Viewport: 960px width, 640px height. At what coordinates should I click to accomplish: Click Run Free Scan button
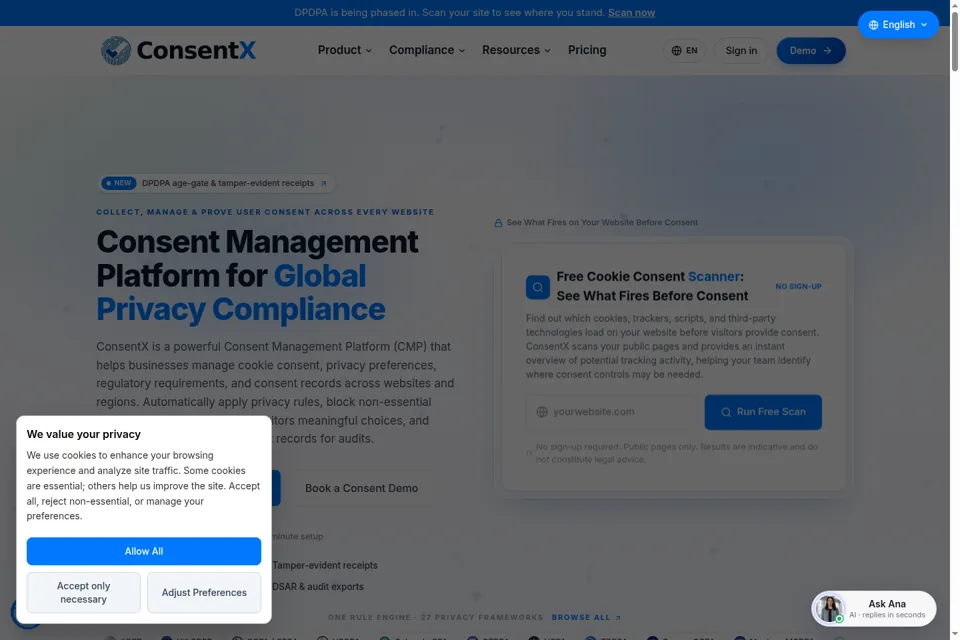(763, 412)
